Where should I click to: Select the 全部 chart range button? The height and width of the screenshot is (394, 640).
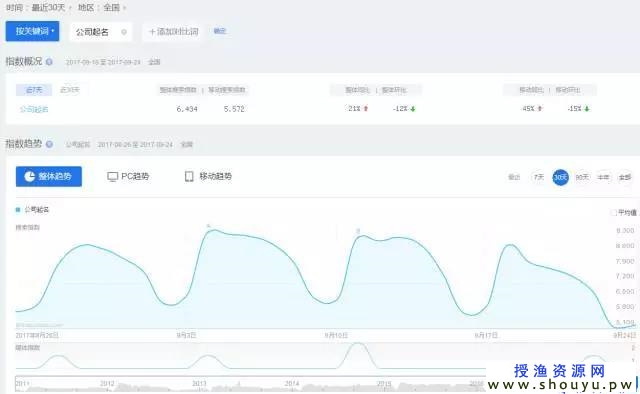click(x=625, y=177)
